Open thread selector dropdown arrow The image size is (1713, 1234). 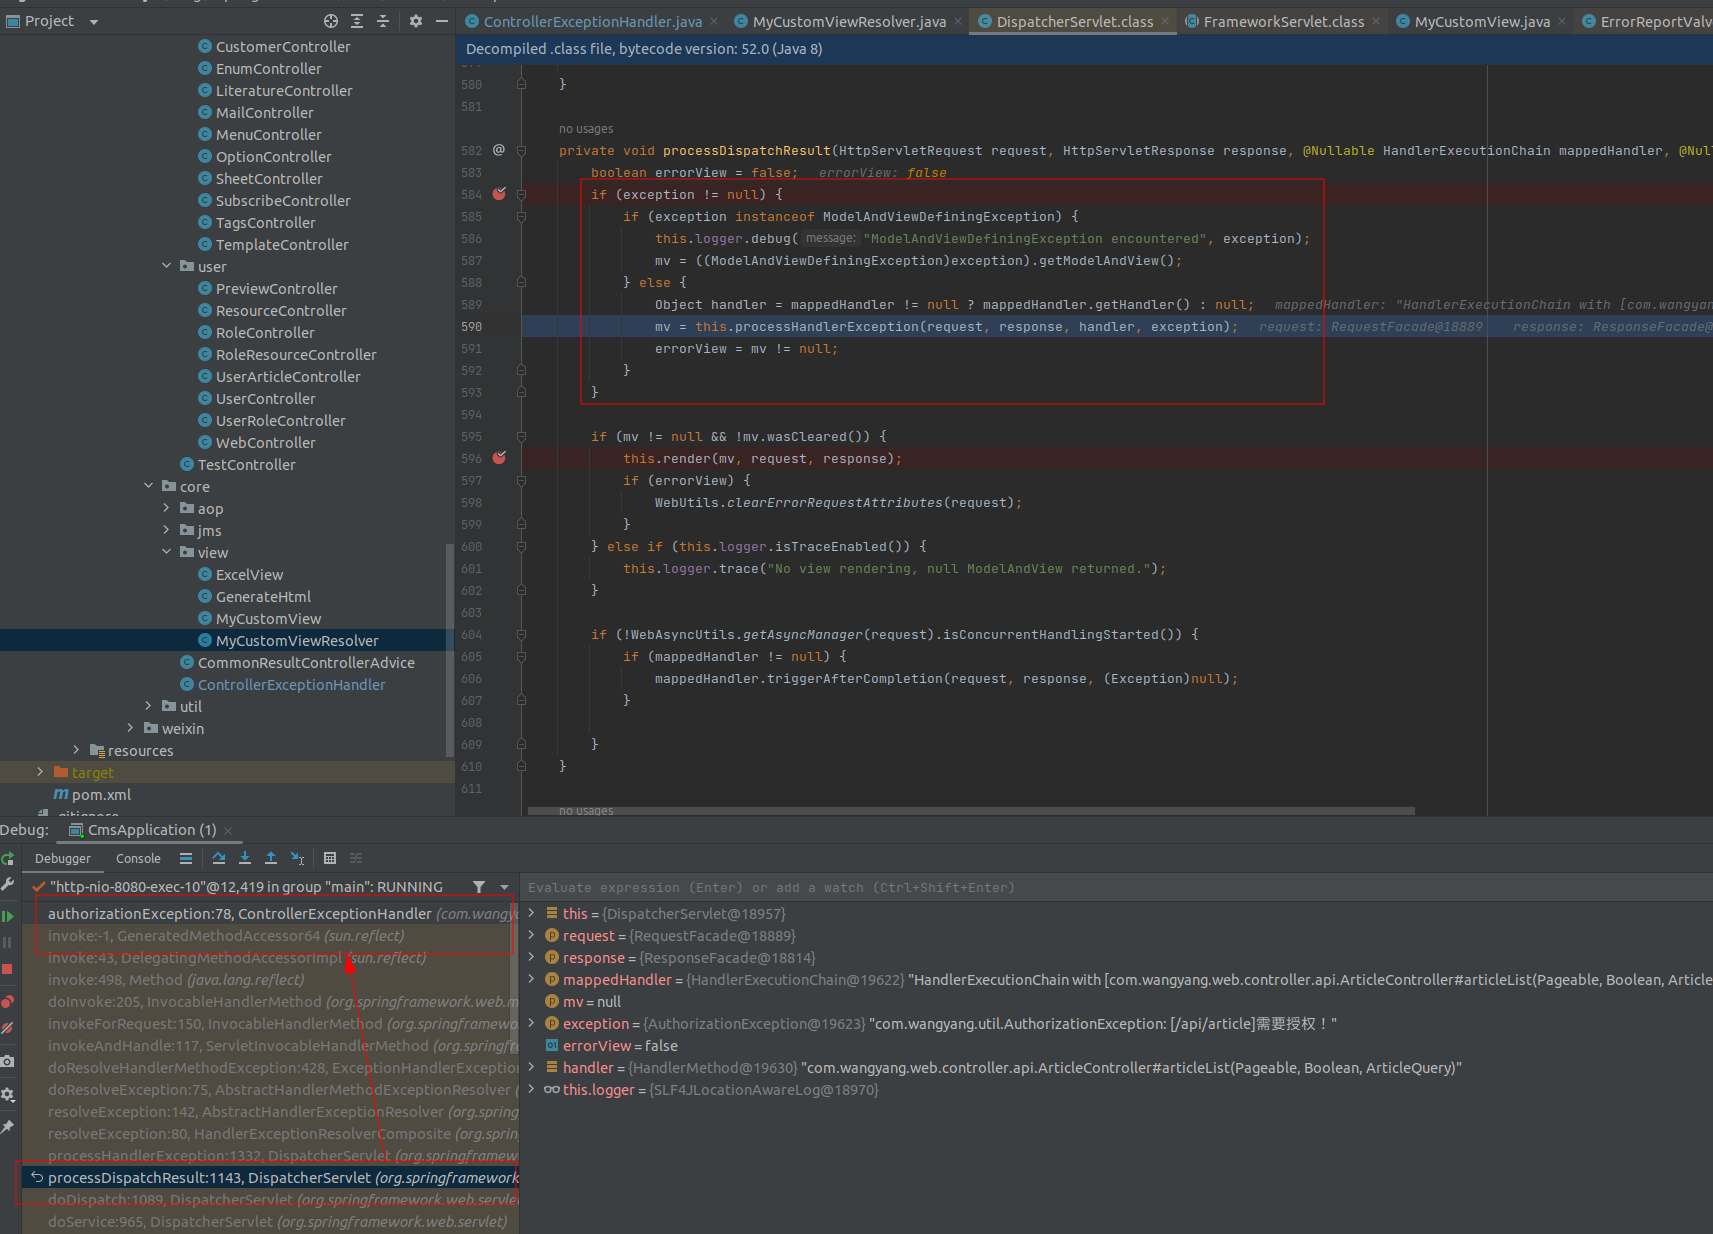pyautogui.click(x=504, y=887)
